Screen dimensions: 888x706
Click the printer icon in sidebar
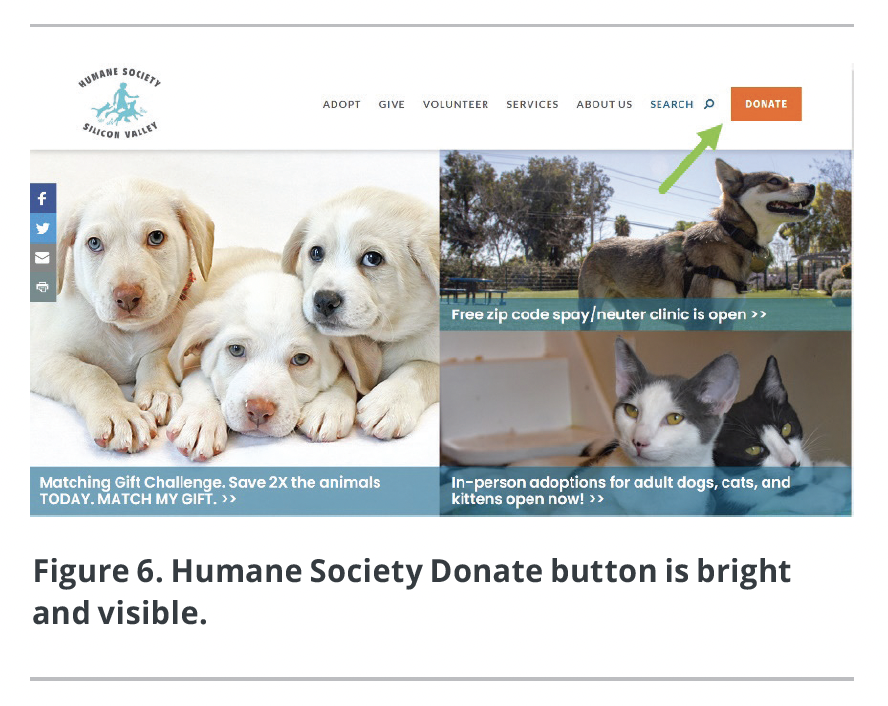(x=42, y=287)
